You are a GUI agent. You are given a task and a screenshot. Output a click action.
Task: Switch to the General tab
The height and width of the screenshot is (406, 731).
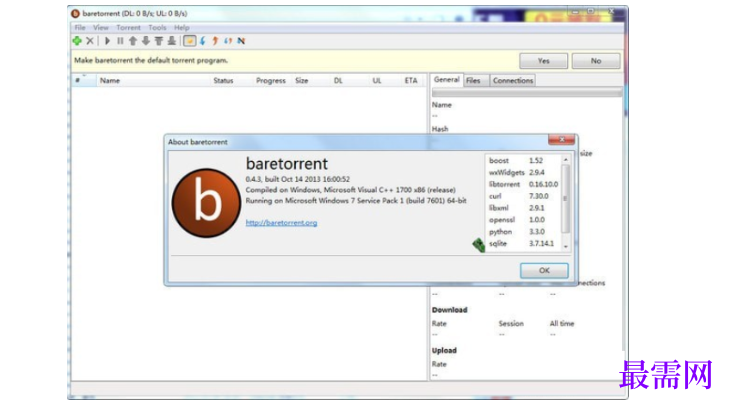pos(447,80)
